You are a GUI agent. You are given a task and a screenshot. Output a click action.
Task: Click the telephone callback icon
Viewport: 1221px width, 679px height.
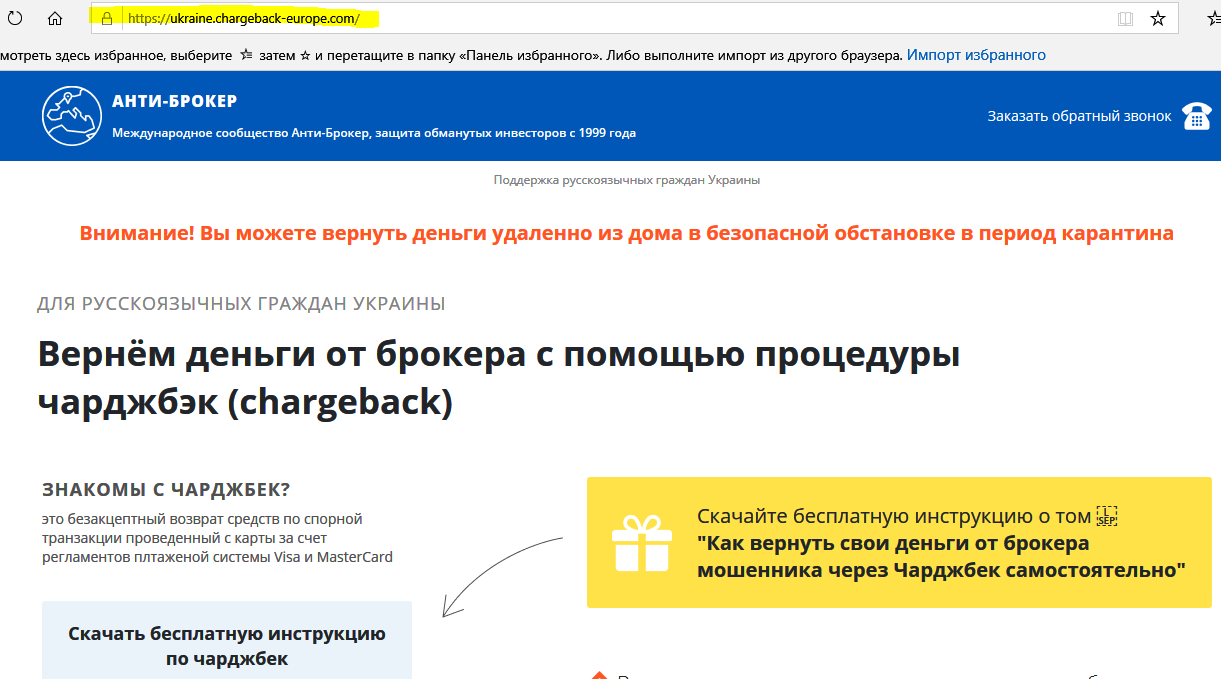point(1196,116)
